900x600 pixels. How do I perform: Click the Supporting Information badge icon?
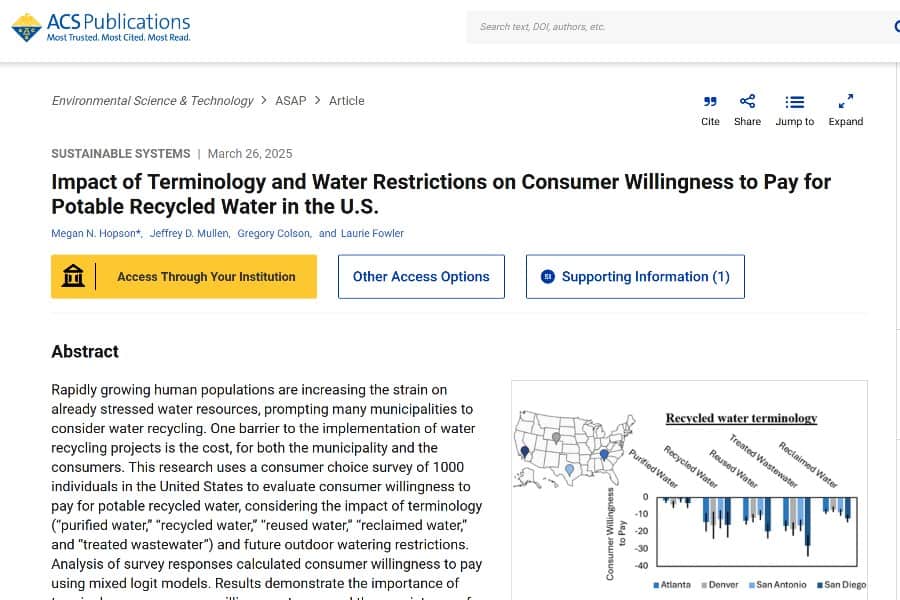point(547,277)
